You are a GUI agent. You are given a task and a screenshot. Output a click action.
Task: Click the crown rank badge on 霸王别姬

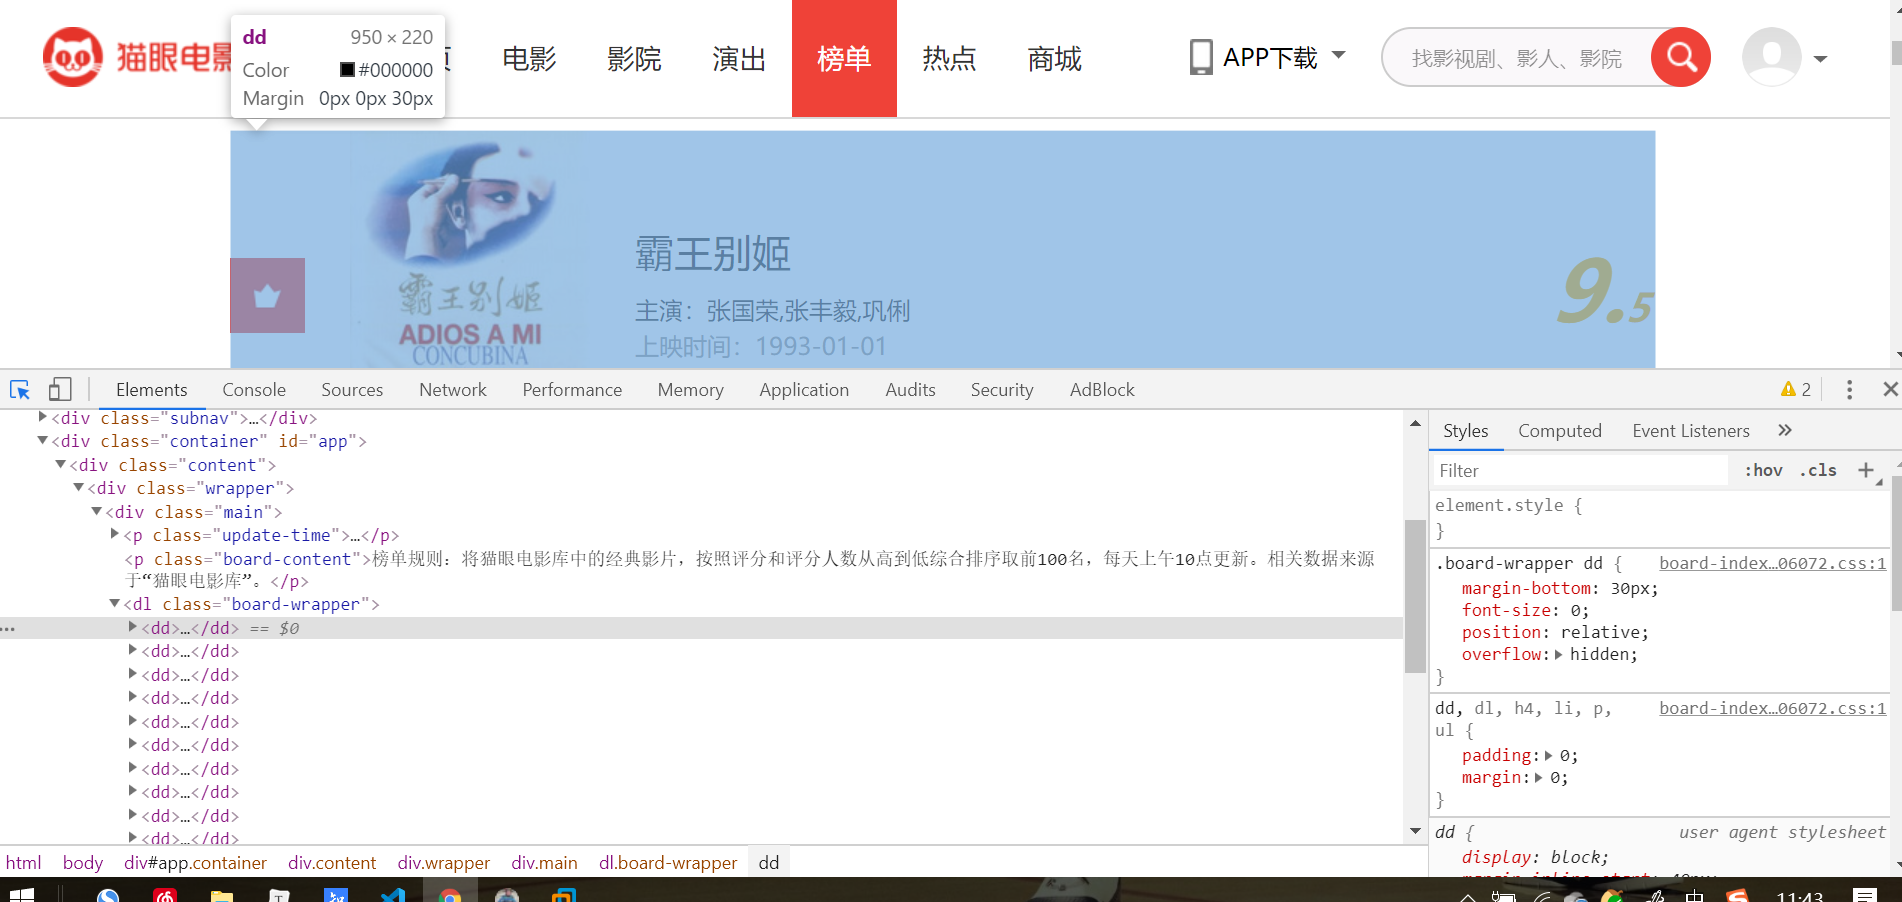click(x=267, y=295)
